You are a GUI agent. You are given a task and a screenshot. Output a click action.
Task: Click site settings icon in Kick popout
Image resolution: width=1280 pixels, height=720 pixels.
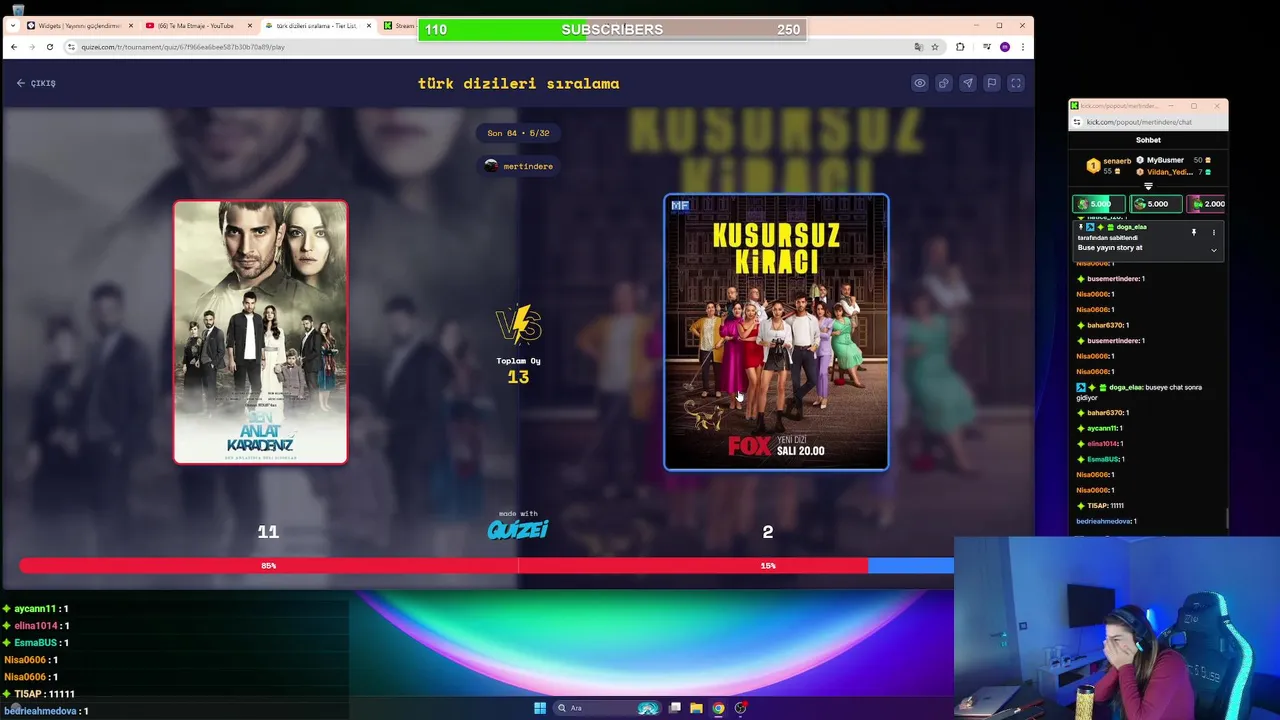(1077, 122)
